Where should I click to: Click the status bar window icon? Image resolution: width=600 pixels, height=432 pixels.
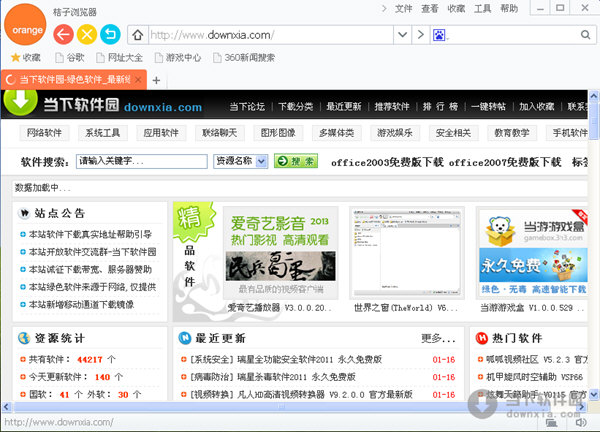click(x=551, y=422)
